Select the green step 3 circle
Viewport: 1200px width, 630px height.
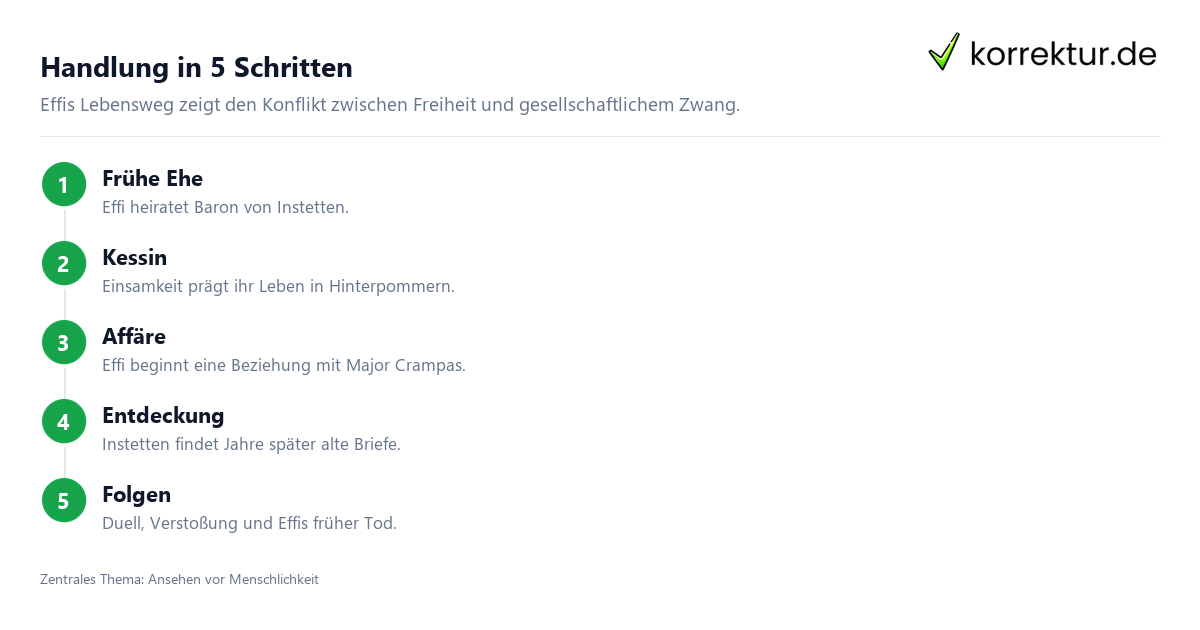pos(64,343)
